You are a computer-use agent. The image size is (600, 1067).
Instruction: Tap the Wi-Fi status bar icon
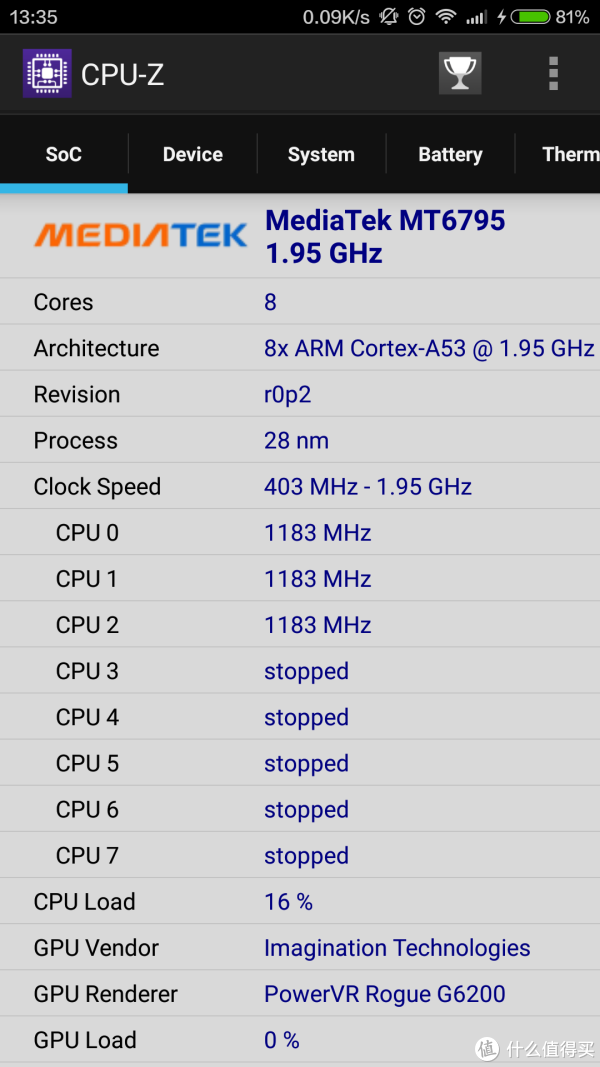pos(446,17)
